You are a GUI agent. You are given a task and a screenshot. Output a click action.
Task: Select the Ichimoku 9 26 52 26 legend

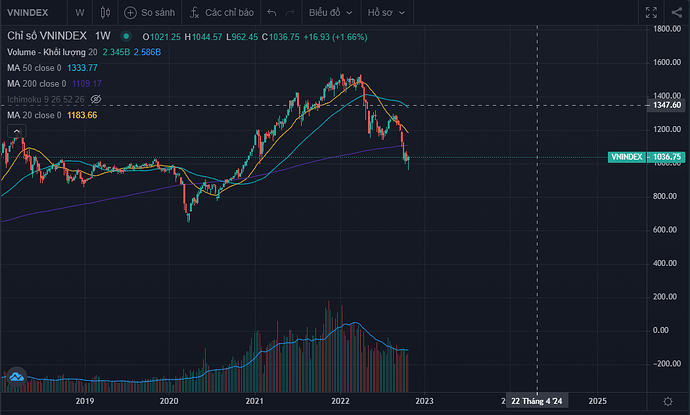46,99
